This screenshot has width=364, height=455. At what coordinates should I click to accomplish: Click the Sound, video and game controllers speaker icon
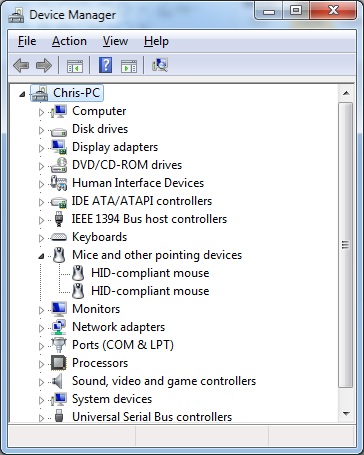pos(57,381)
